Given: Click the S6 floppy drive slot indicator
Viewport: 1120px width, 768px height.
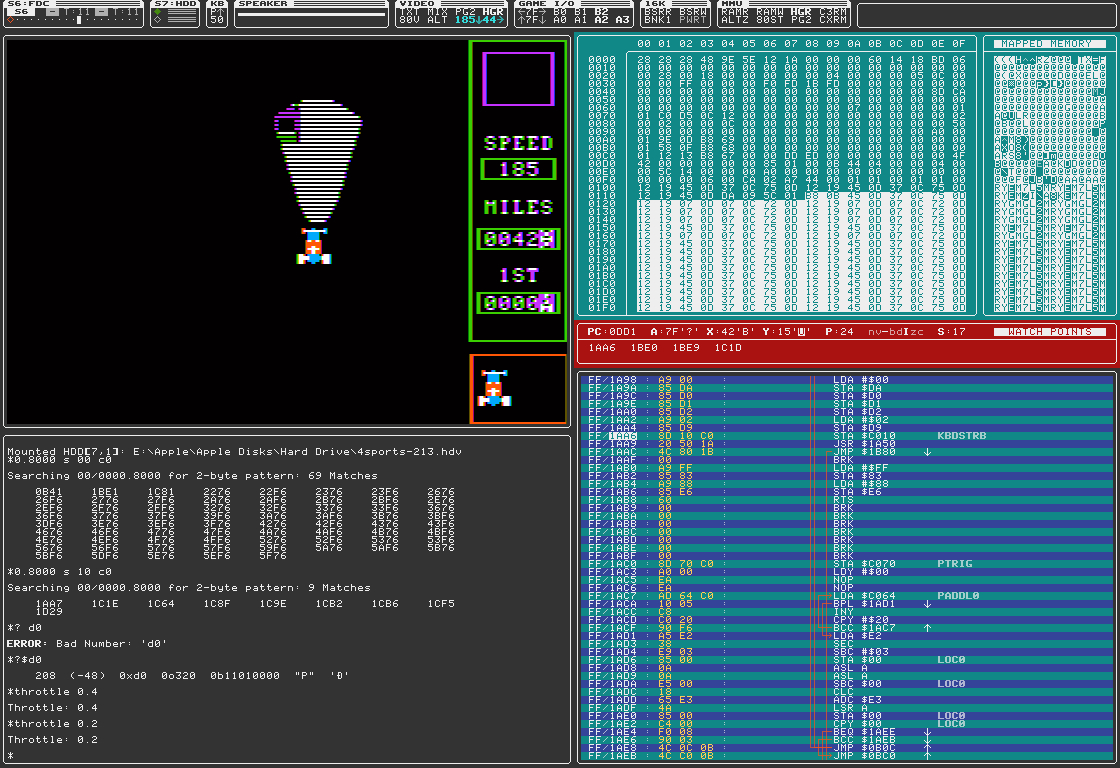Looking at the screenshot, I should (23, 11).
